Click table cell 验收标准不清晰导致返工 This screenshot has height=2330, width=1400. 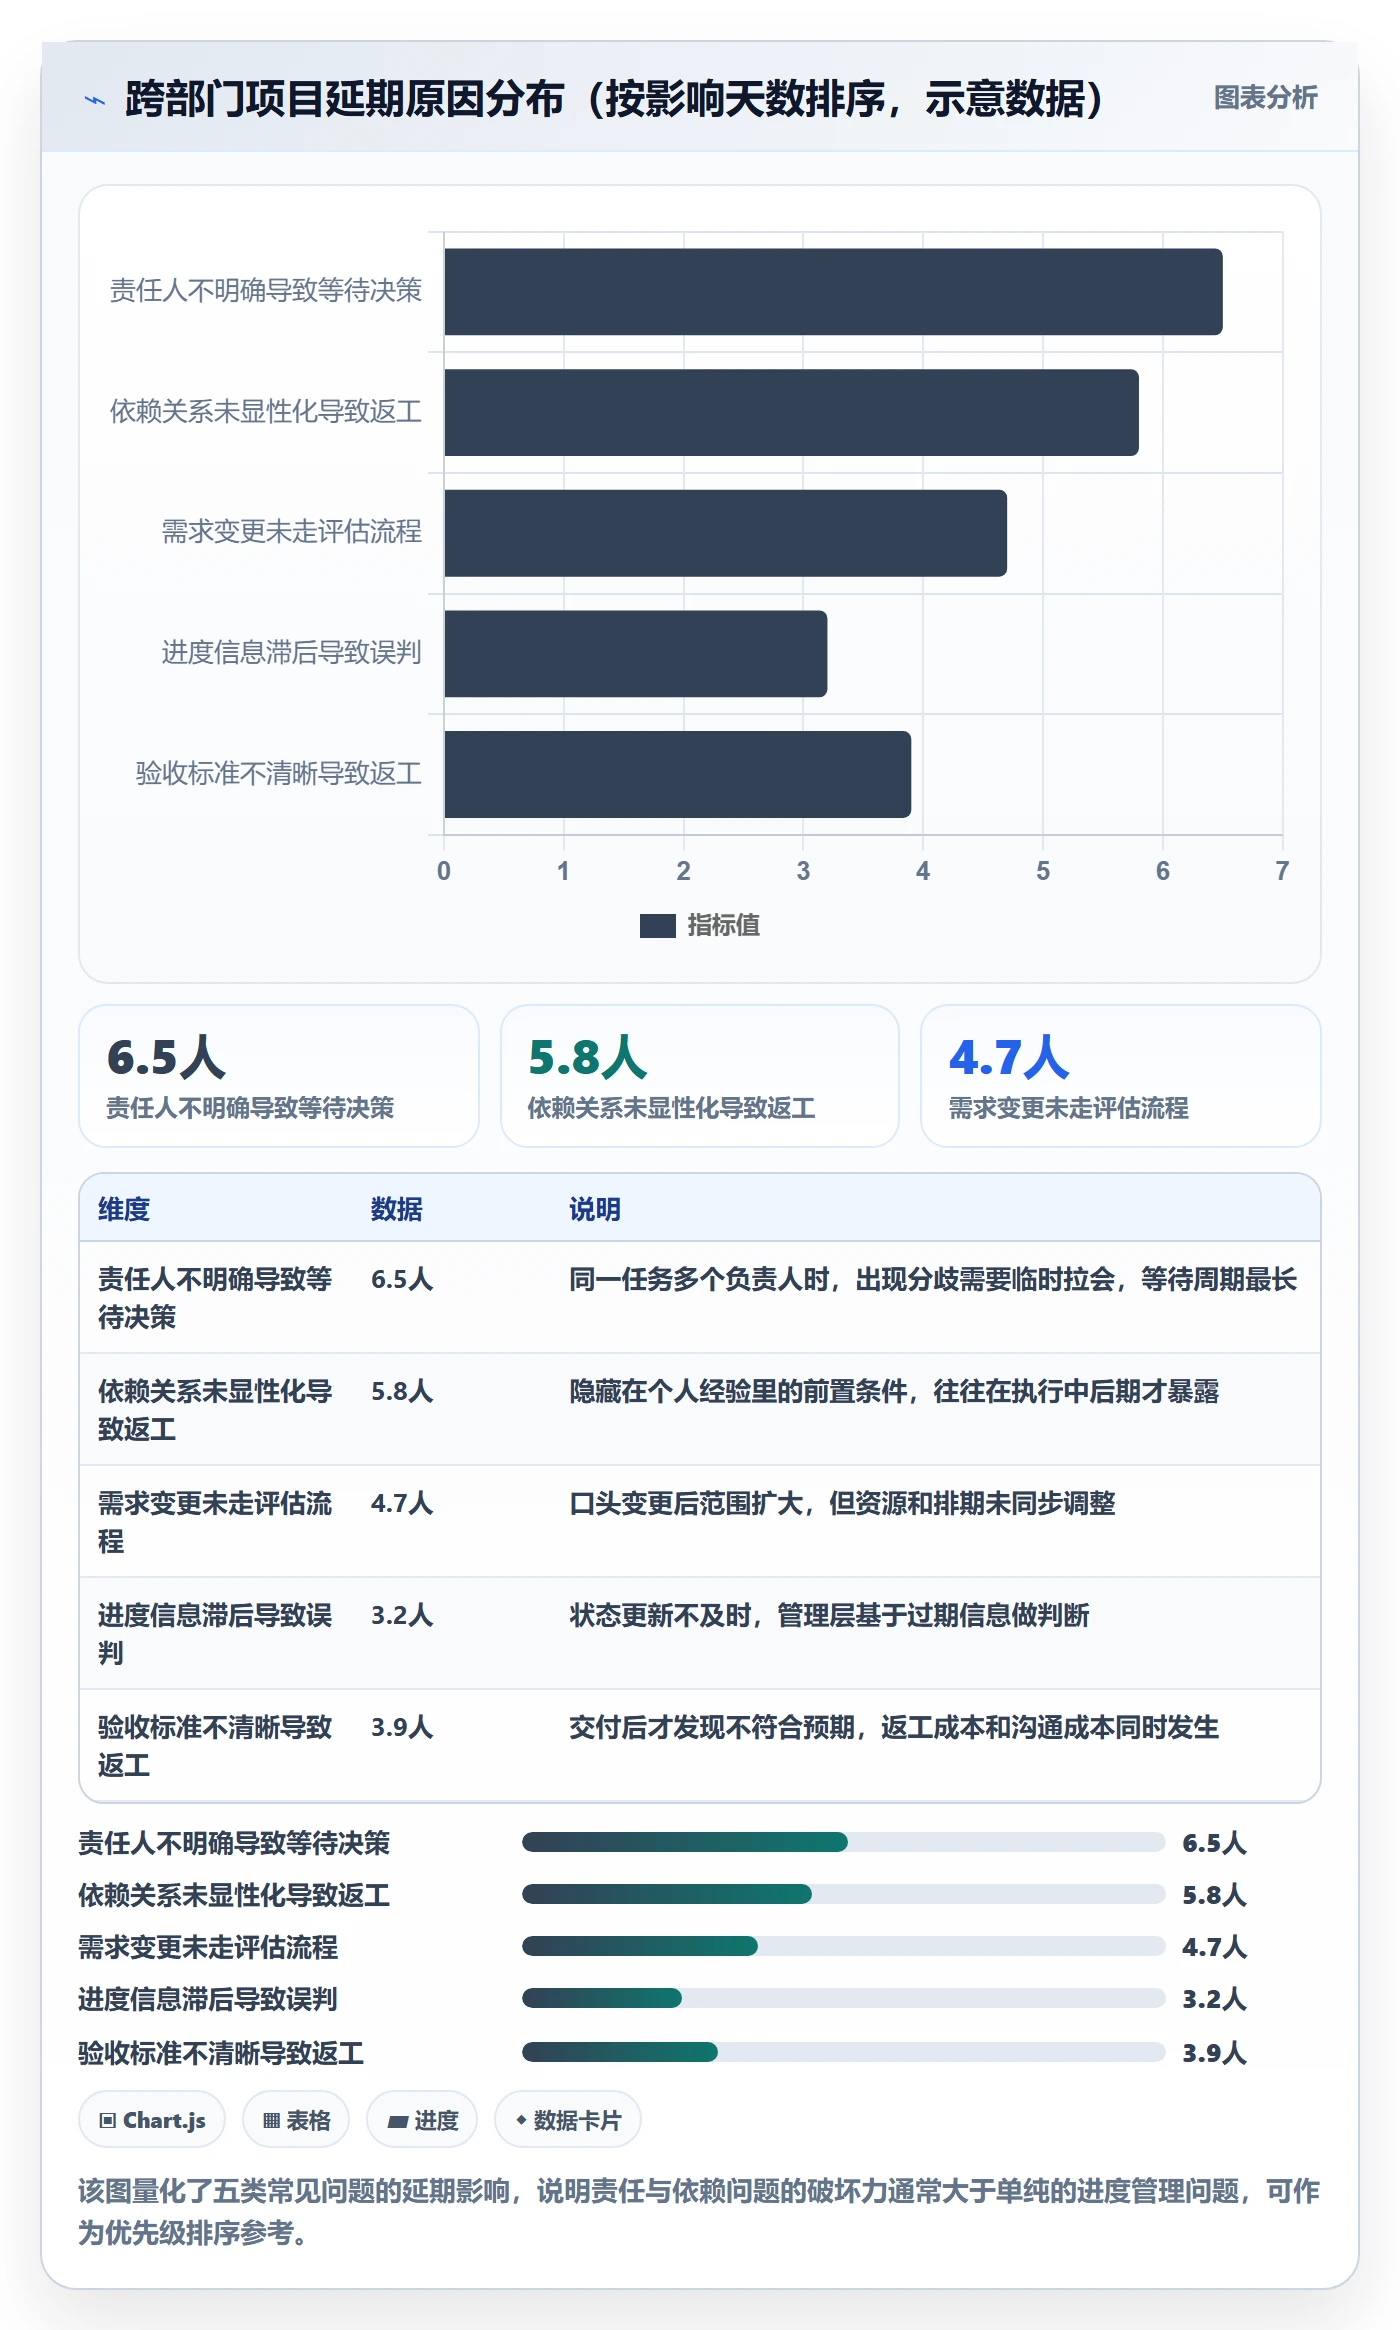[x=215, y=1746]
